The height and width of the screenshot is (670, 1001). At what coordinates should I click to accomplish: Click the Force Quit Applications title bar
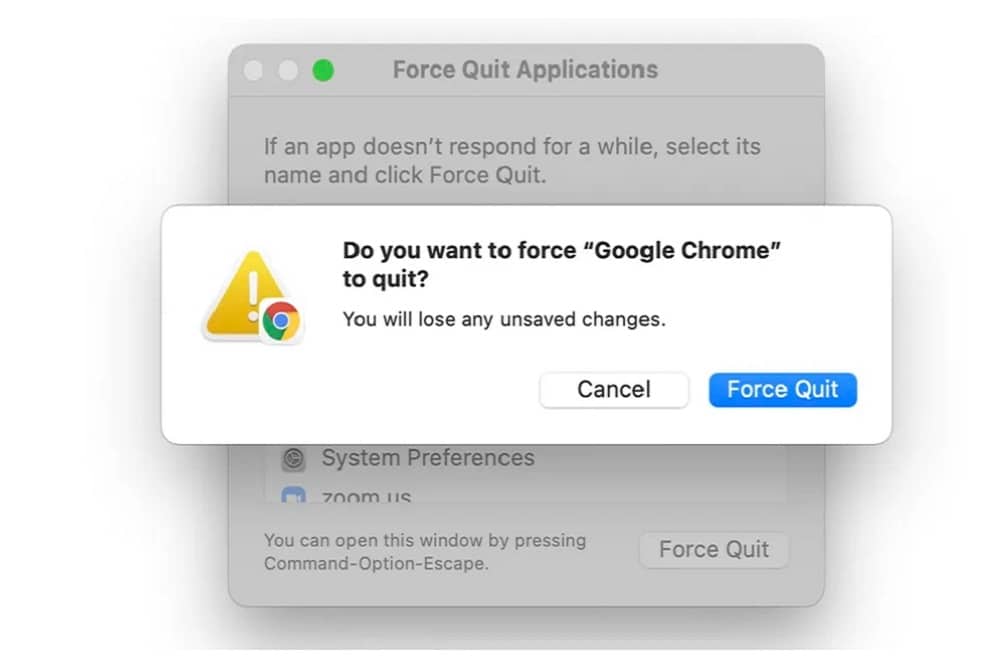click(x=525, y=70)
